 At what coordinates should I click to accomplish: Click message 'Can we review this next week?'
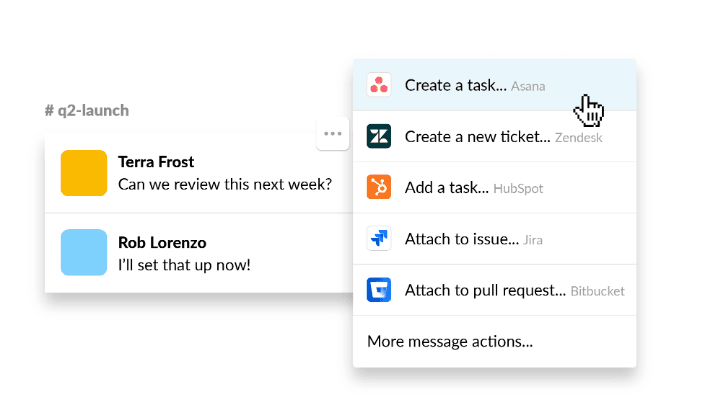pos(225,184)
